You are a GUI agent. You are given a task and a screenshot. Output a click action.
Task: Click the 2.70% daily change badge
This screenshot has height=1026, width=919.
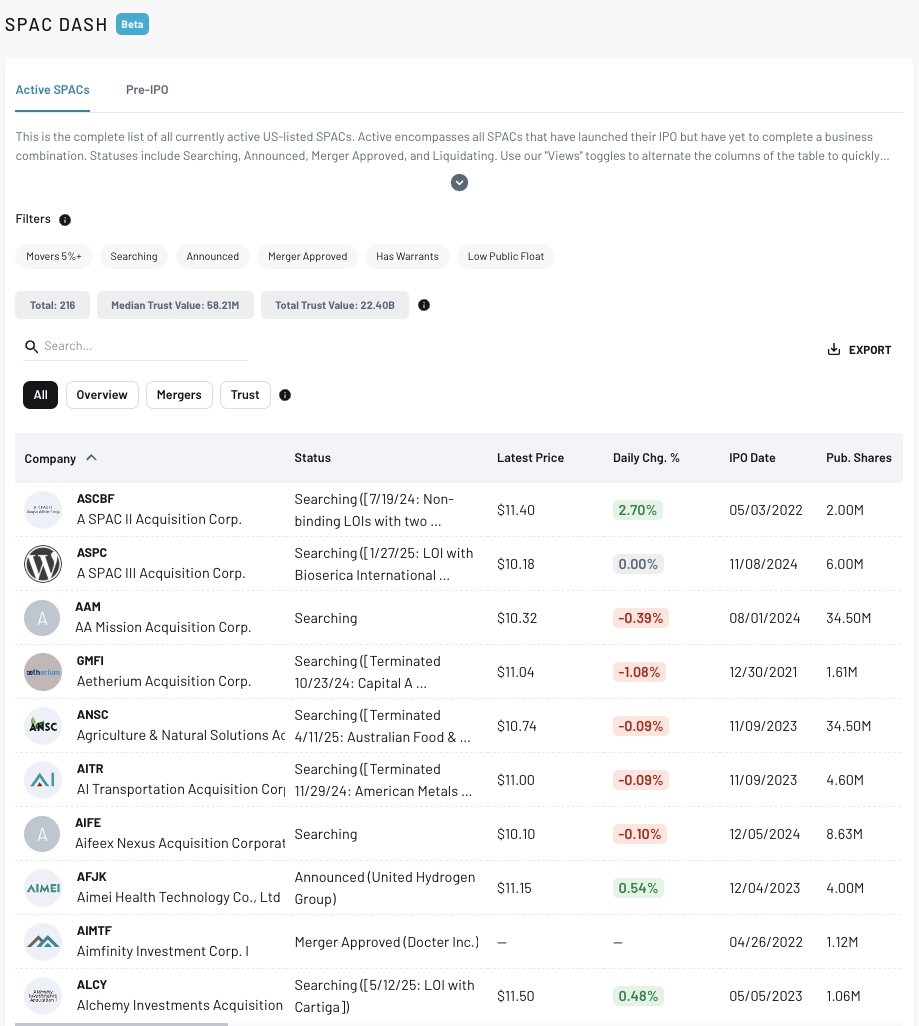[x=638, y=510]
